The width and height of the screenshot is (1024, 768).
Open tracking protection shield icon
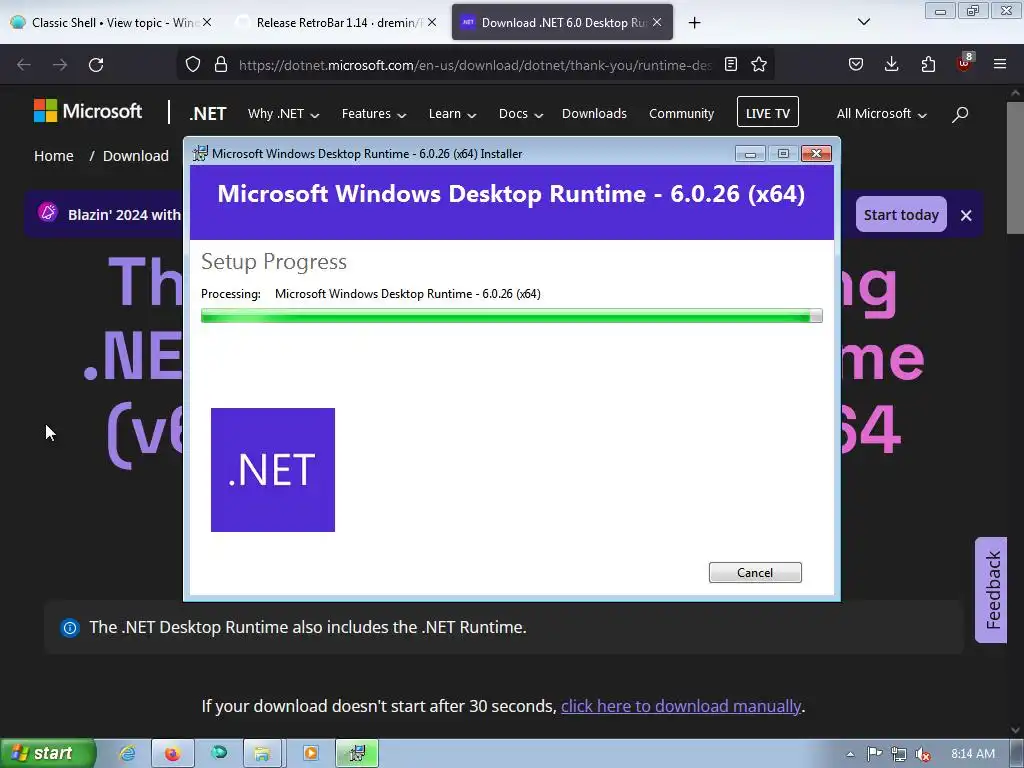coord(193,64)
